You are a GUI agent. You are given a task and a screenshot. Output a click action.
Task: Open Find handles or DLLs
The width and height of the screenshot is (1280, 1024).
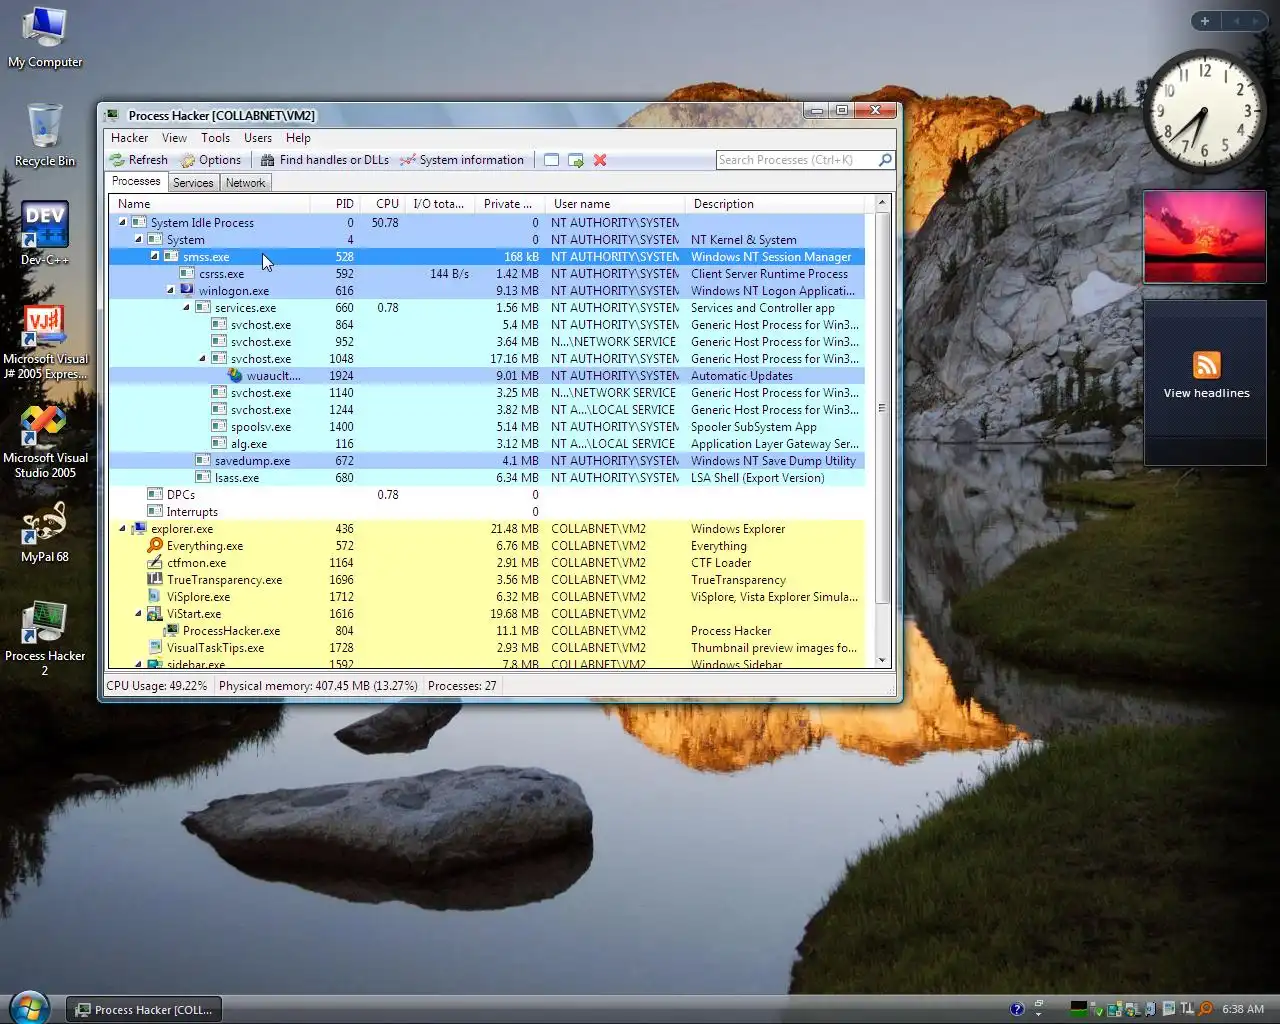coord(325,160)
